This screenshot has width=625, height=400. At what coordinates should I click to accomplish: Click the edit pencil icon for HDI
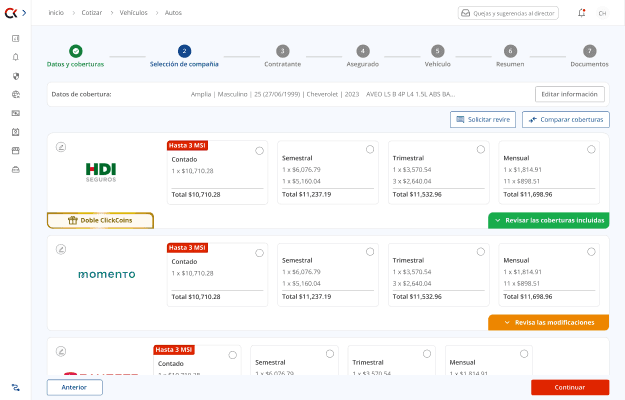61,147
